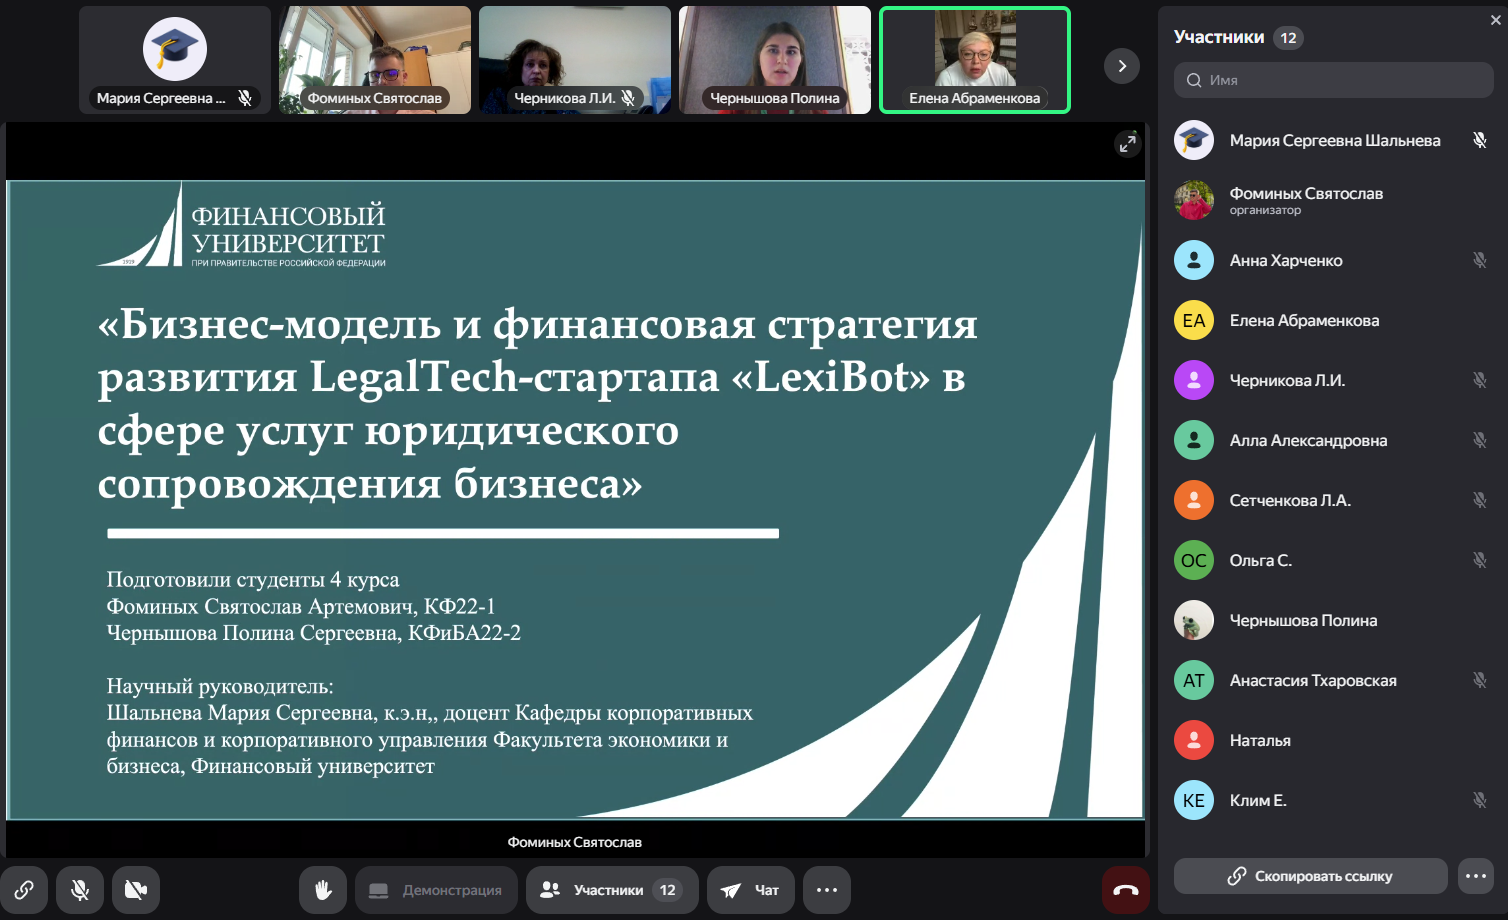This screenshot has height=920, width=1508.
Task: Click the Демонстрация button
Action: [436, 890]
